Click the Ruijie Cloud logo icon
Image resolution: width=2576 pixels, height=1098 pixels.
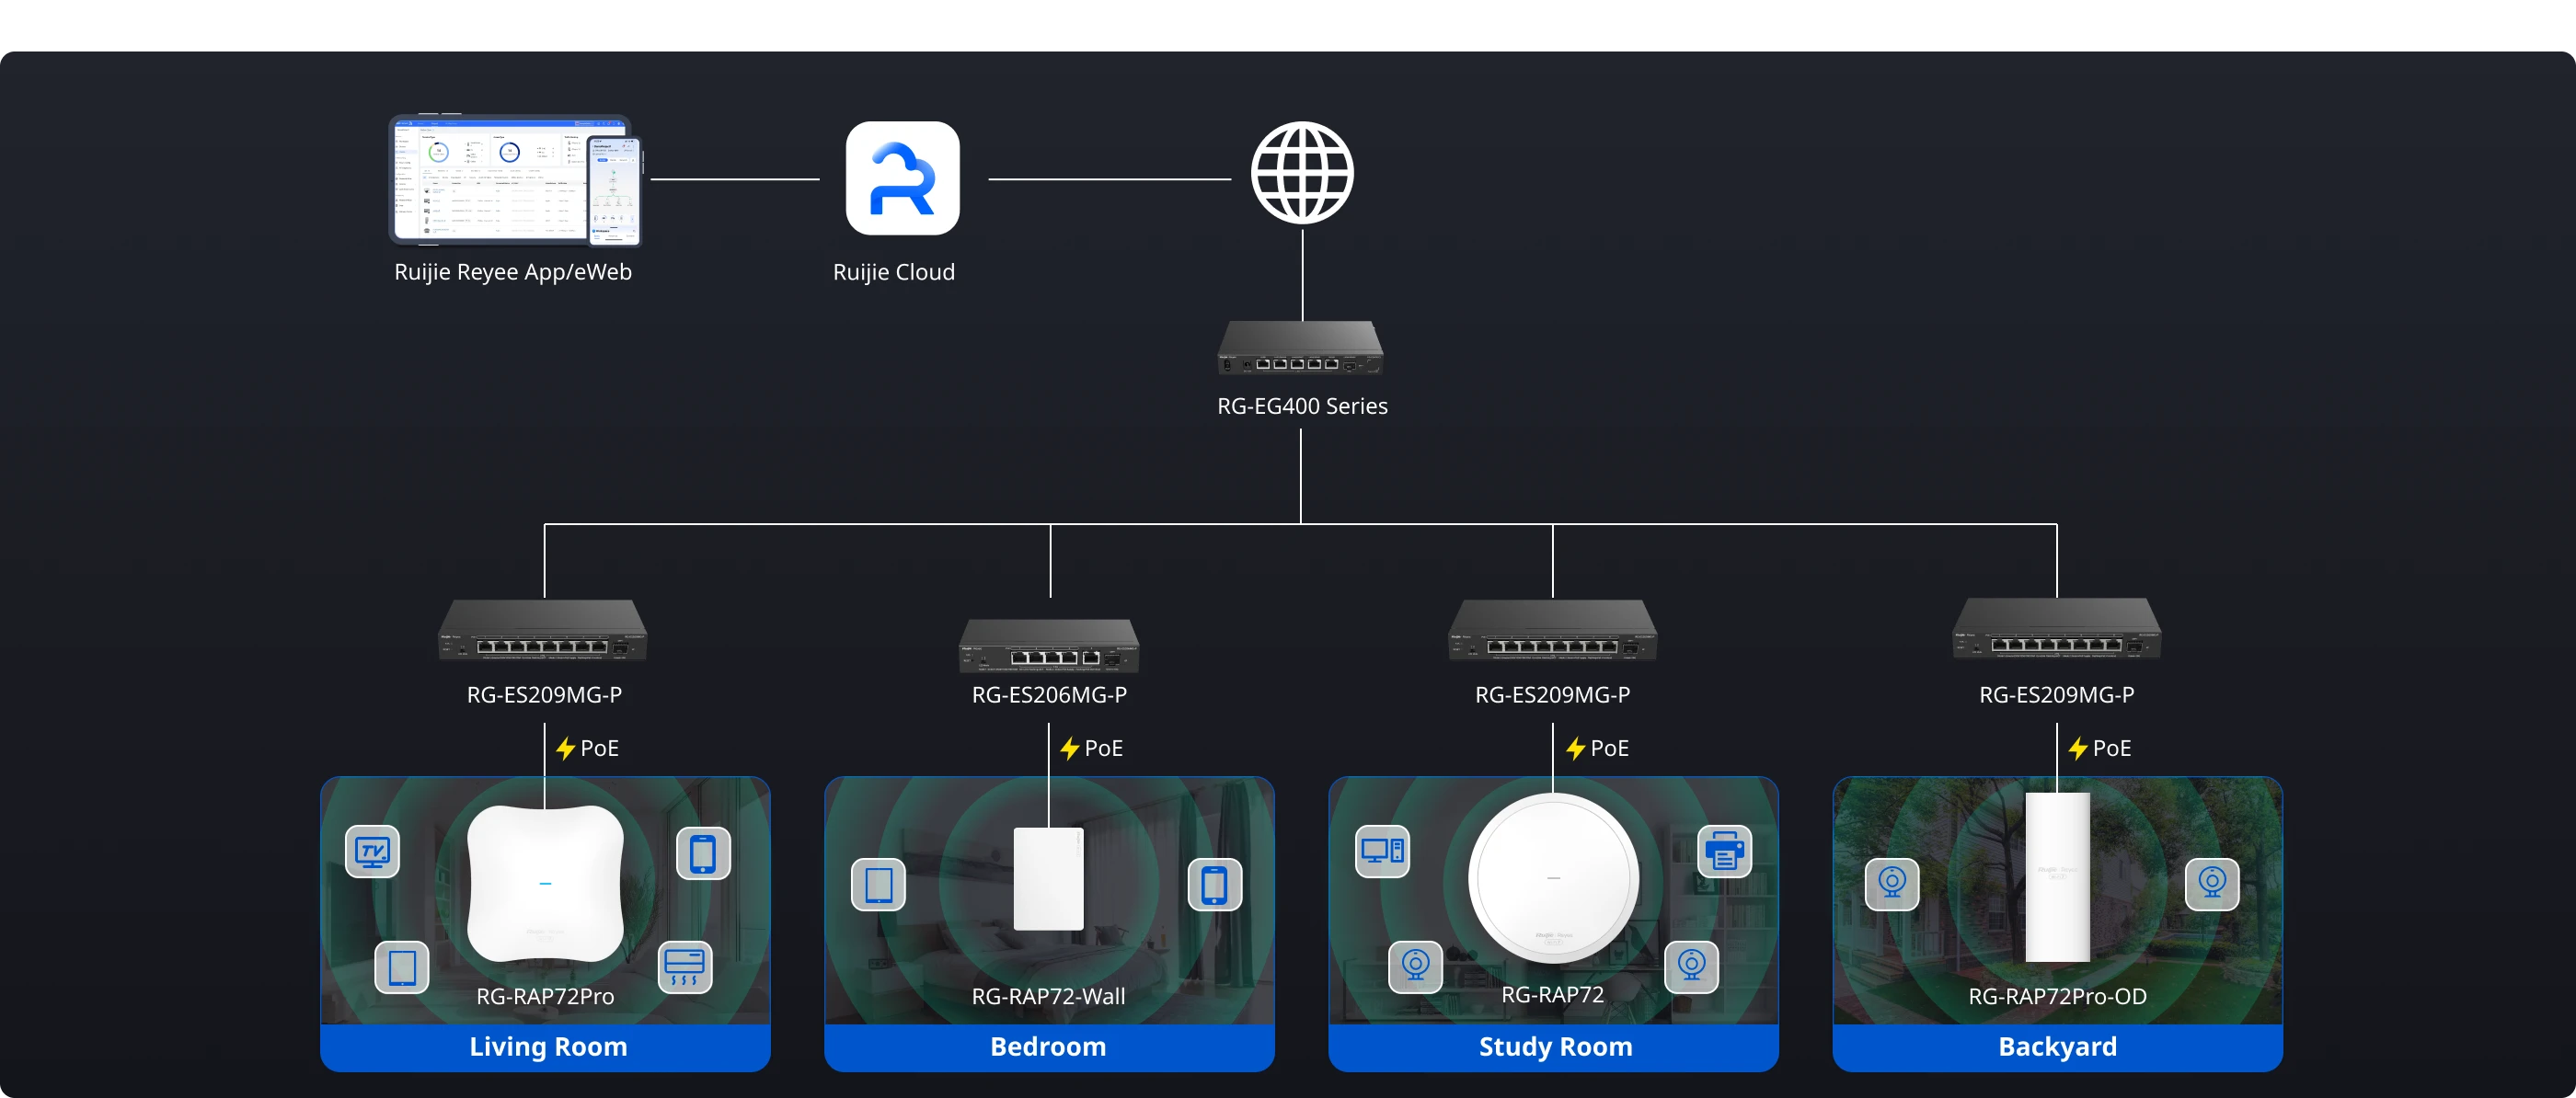[902, 178]
